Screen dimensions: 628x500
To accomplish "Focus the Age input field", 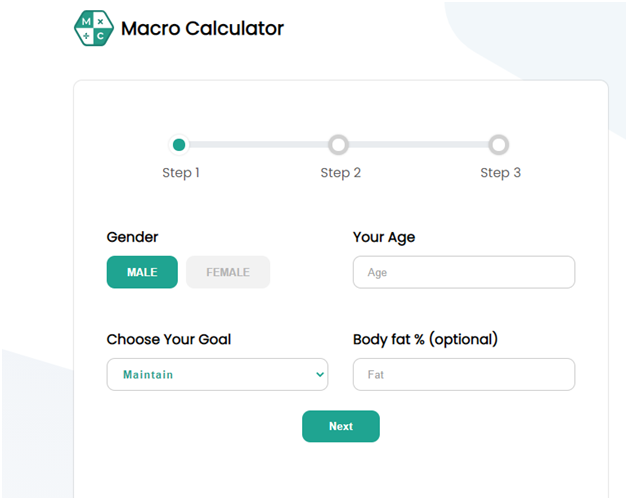I will [x=464, y=272].
